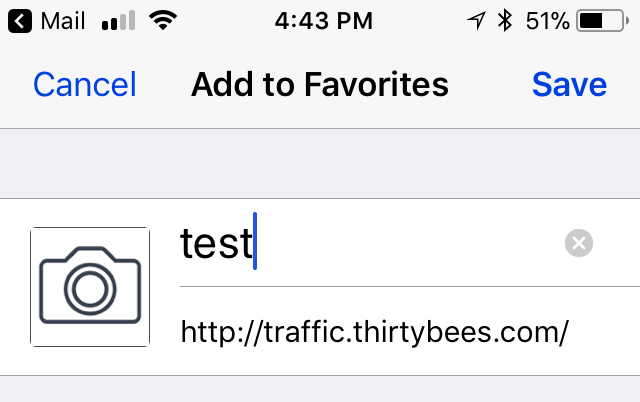Click the gray area below the URL row
This screenshot has height=402, width=640.
[320, 390]
